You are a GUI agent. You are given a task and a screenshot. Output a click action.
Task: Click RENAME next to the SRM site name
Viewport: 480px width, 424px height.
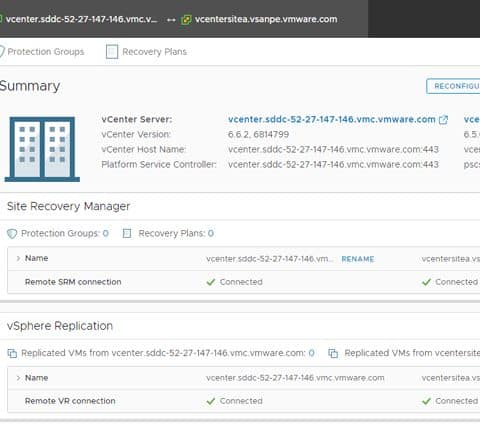pos(358,259)
